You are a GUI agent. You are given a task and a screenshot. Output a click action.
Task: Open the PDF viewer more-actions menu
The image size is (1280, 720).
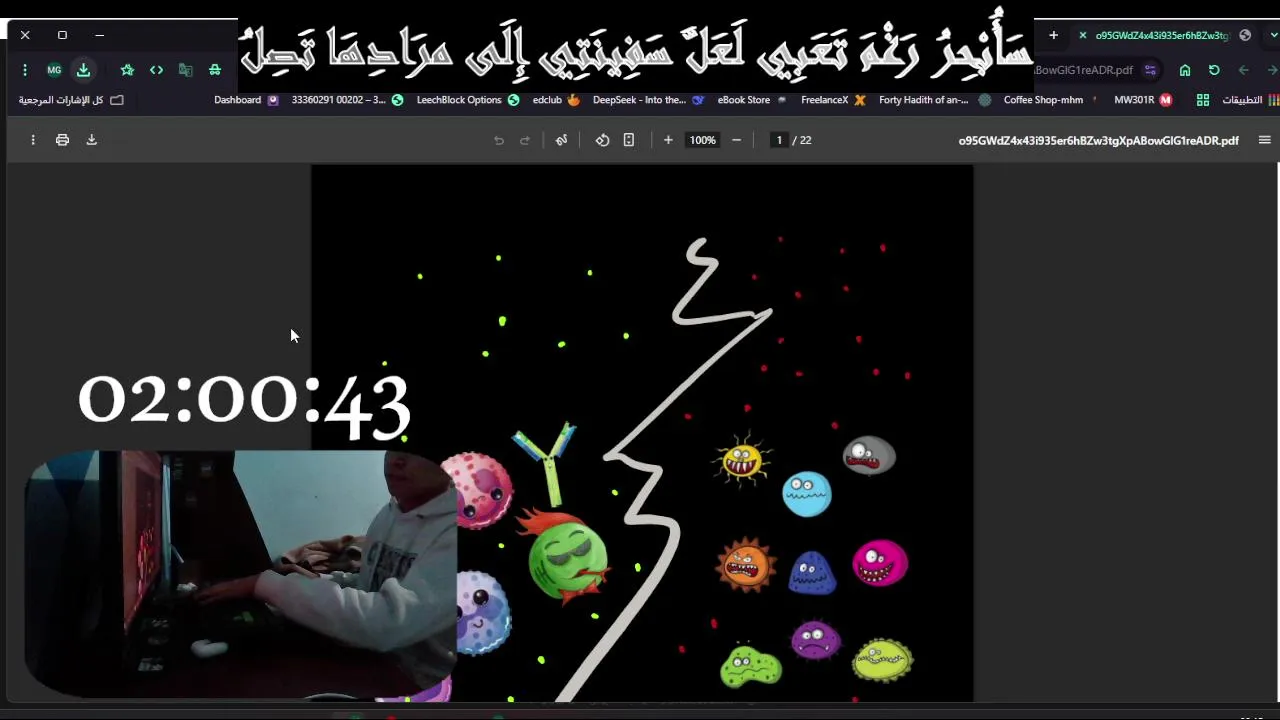pyautogui.click(x=33, y=140)
